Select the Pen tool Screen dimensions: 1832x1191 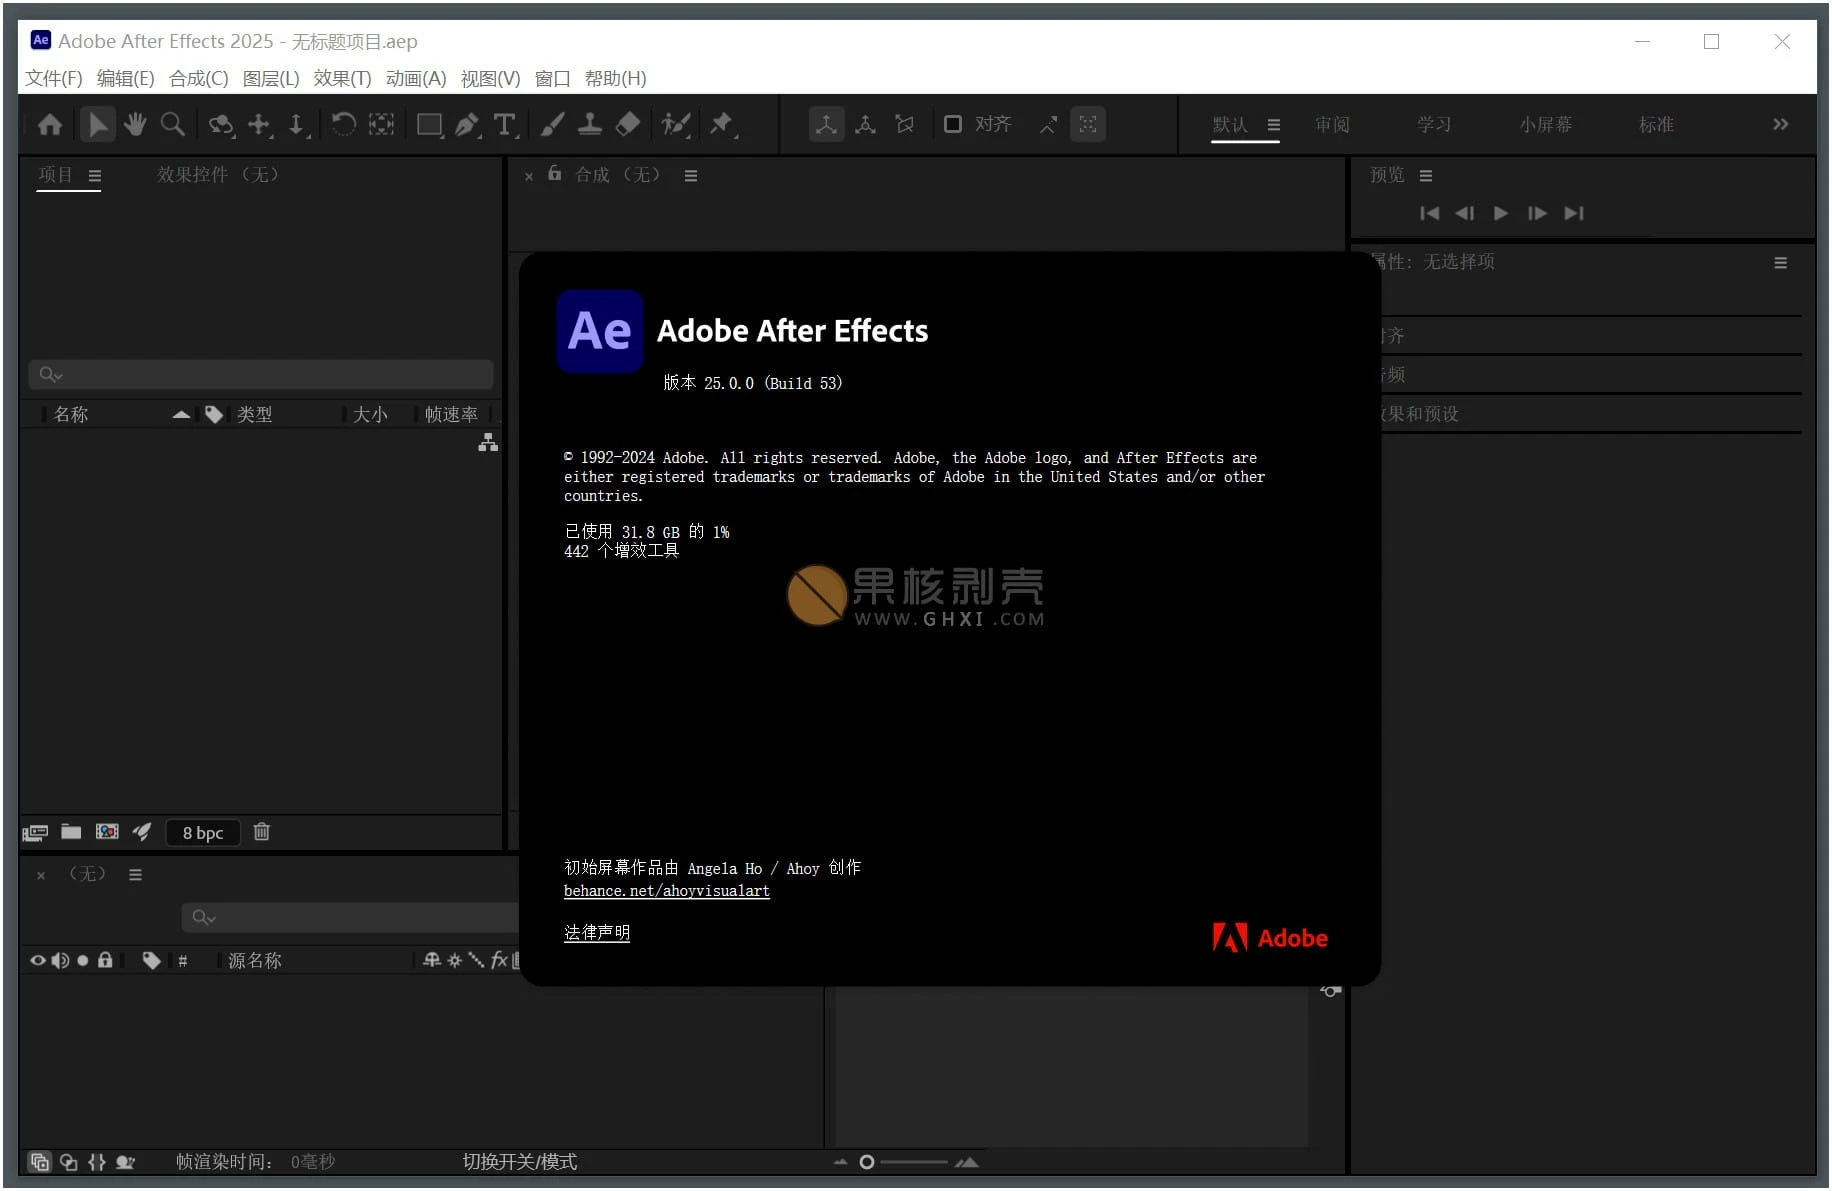click(x=467, y=125)
